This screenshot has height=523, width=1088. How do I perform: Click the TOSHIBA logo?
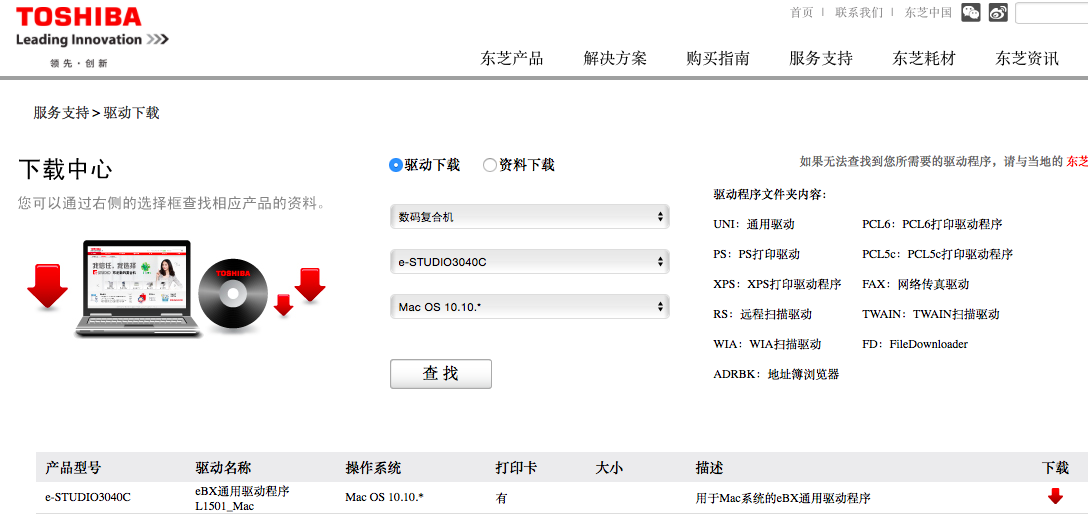(78, 17)
